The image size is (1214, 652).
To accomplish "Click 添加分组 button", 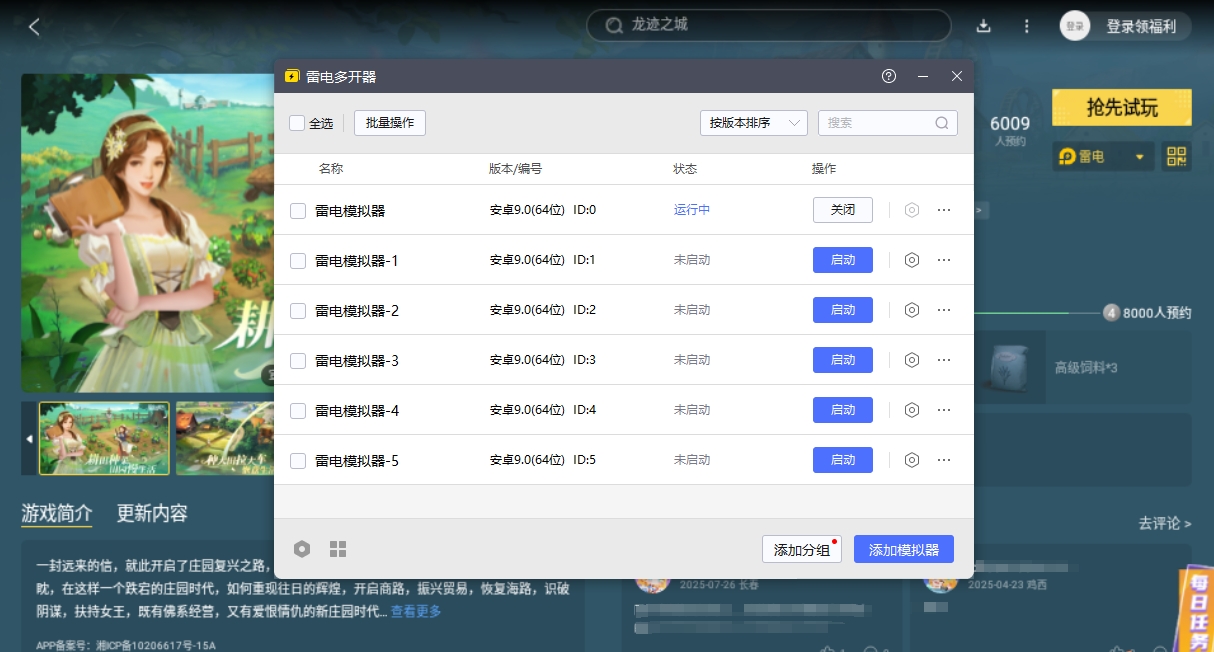I will pos(802,549).
